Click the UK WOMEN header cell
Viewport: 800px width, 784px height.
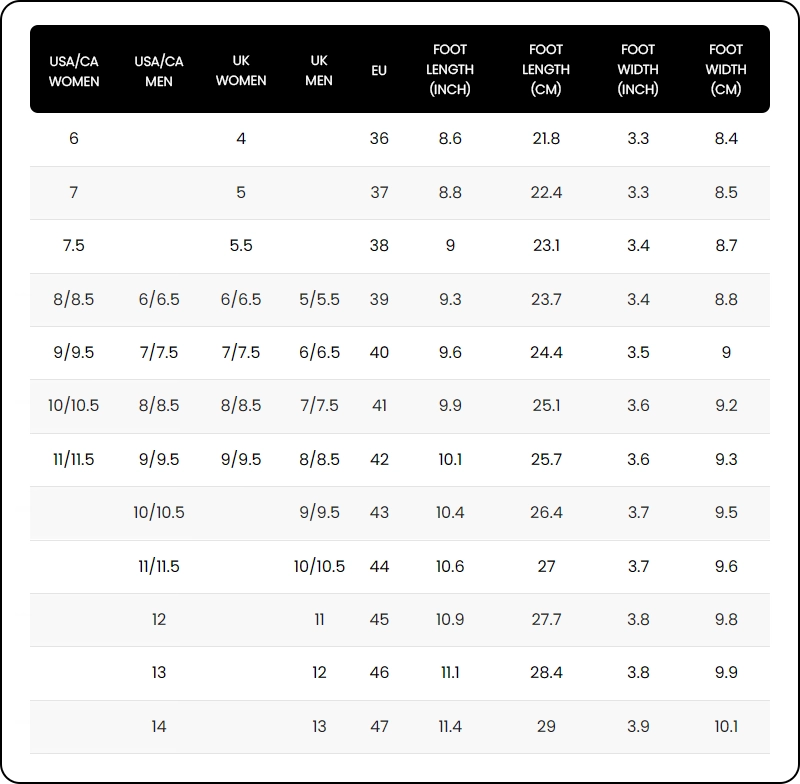coord(241,70)
